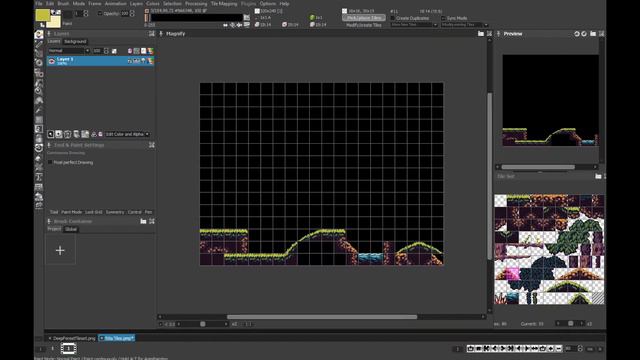The height and width of the screenshot is (360, 640).
Task: Select frame 1 thumbnail in the timeline
Action: [x=69, y=348]
